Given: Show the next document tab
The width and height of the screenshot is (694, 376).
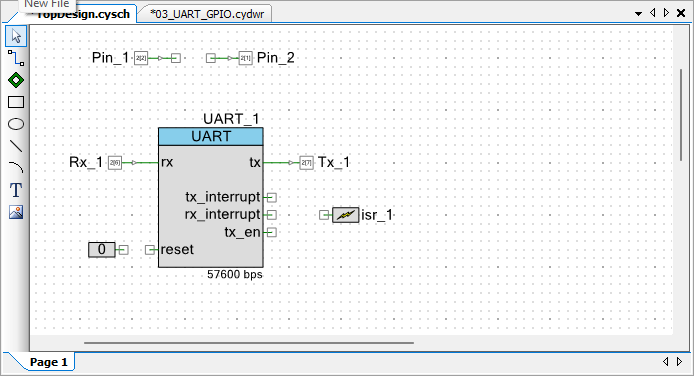Looking at the screenshot, I should click(667, 13).
